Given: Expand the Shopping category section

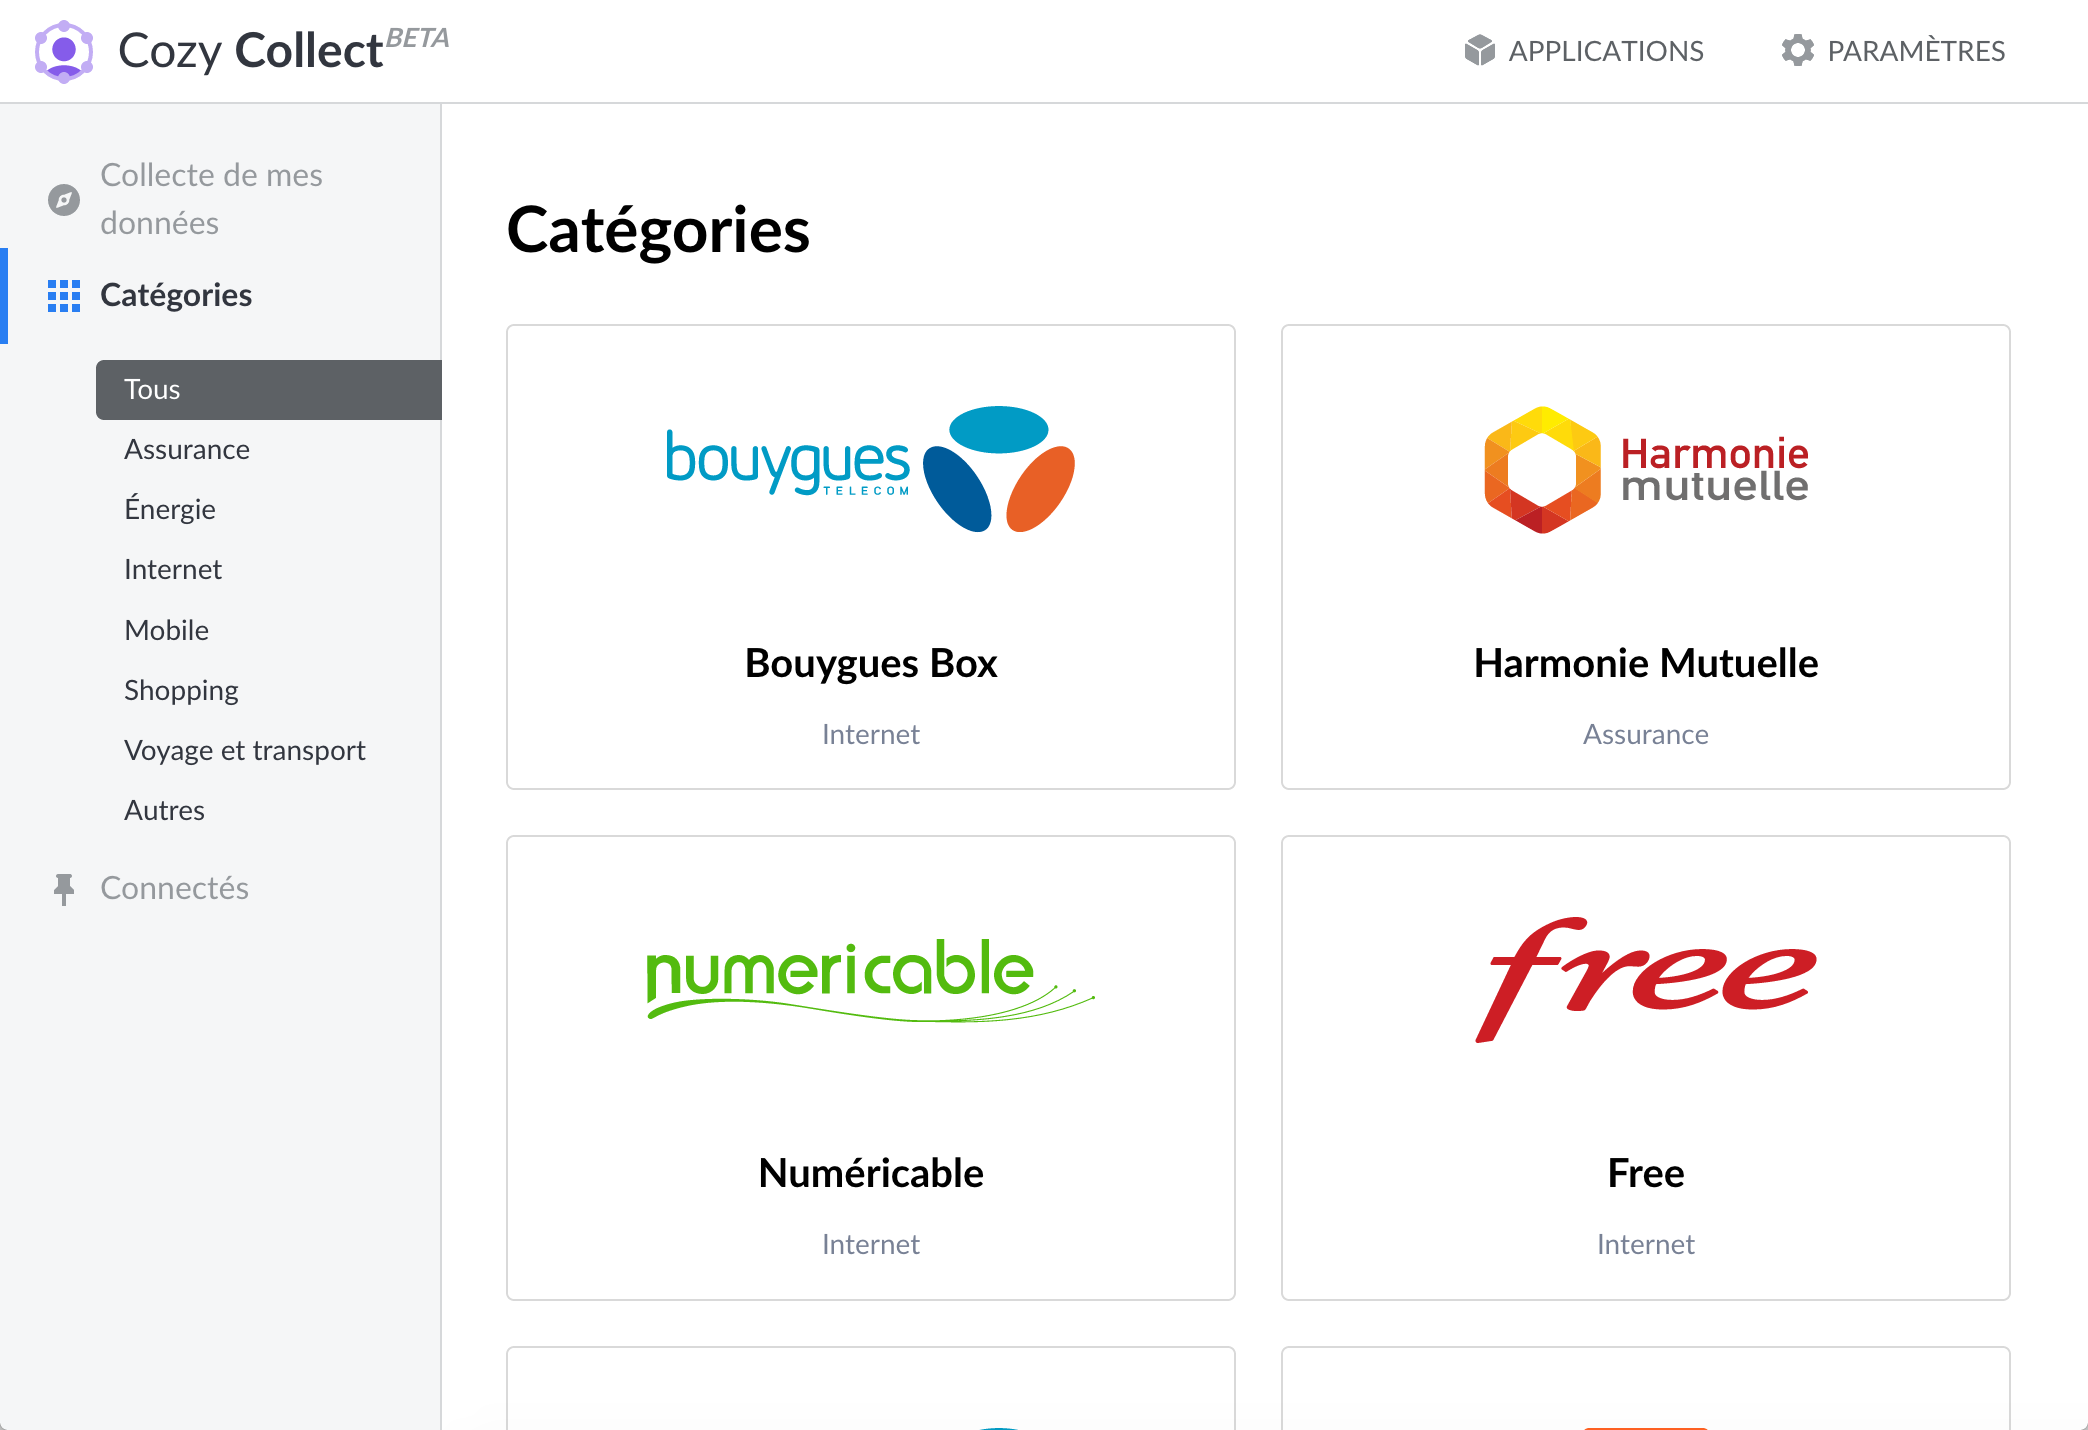Looking at the screenshot, I should [x=181, y=689].
